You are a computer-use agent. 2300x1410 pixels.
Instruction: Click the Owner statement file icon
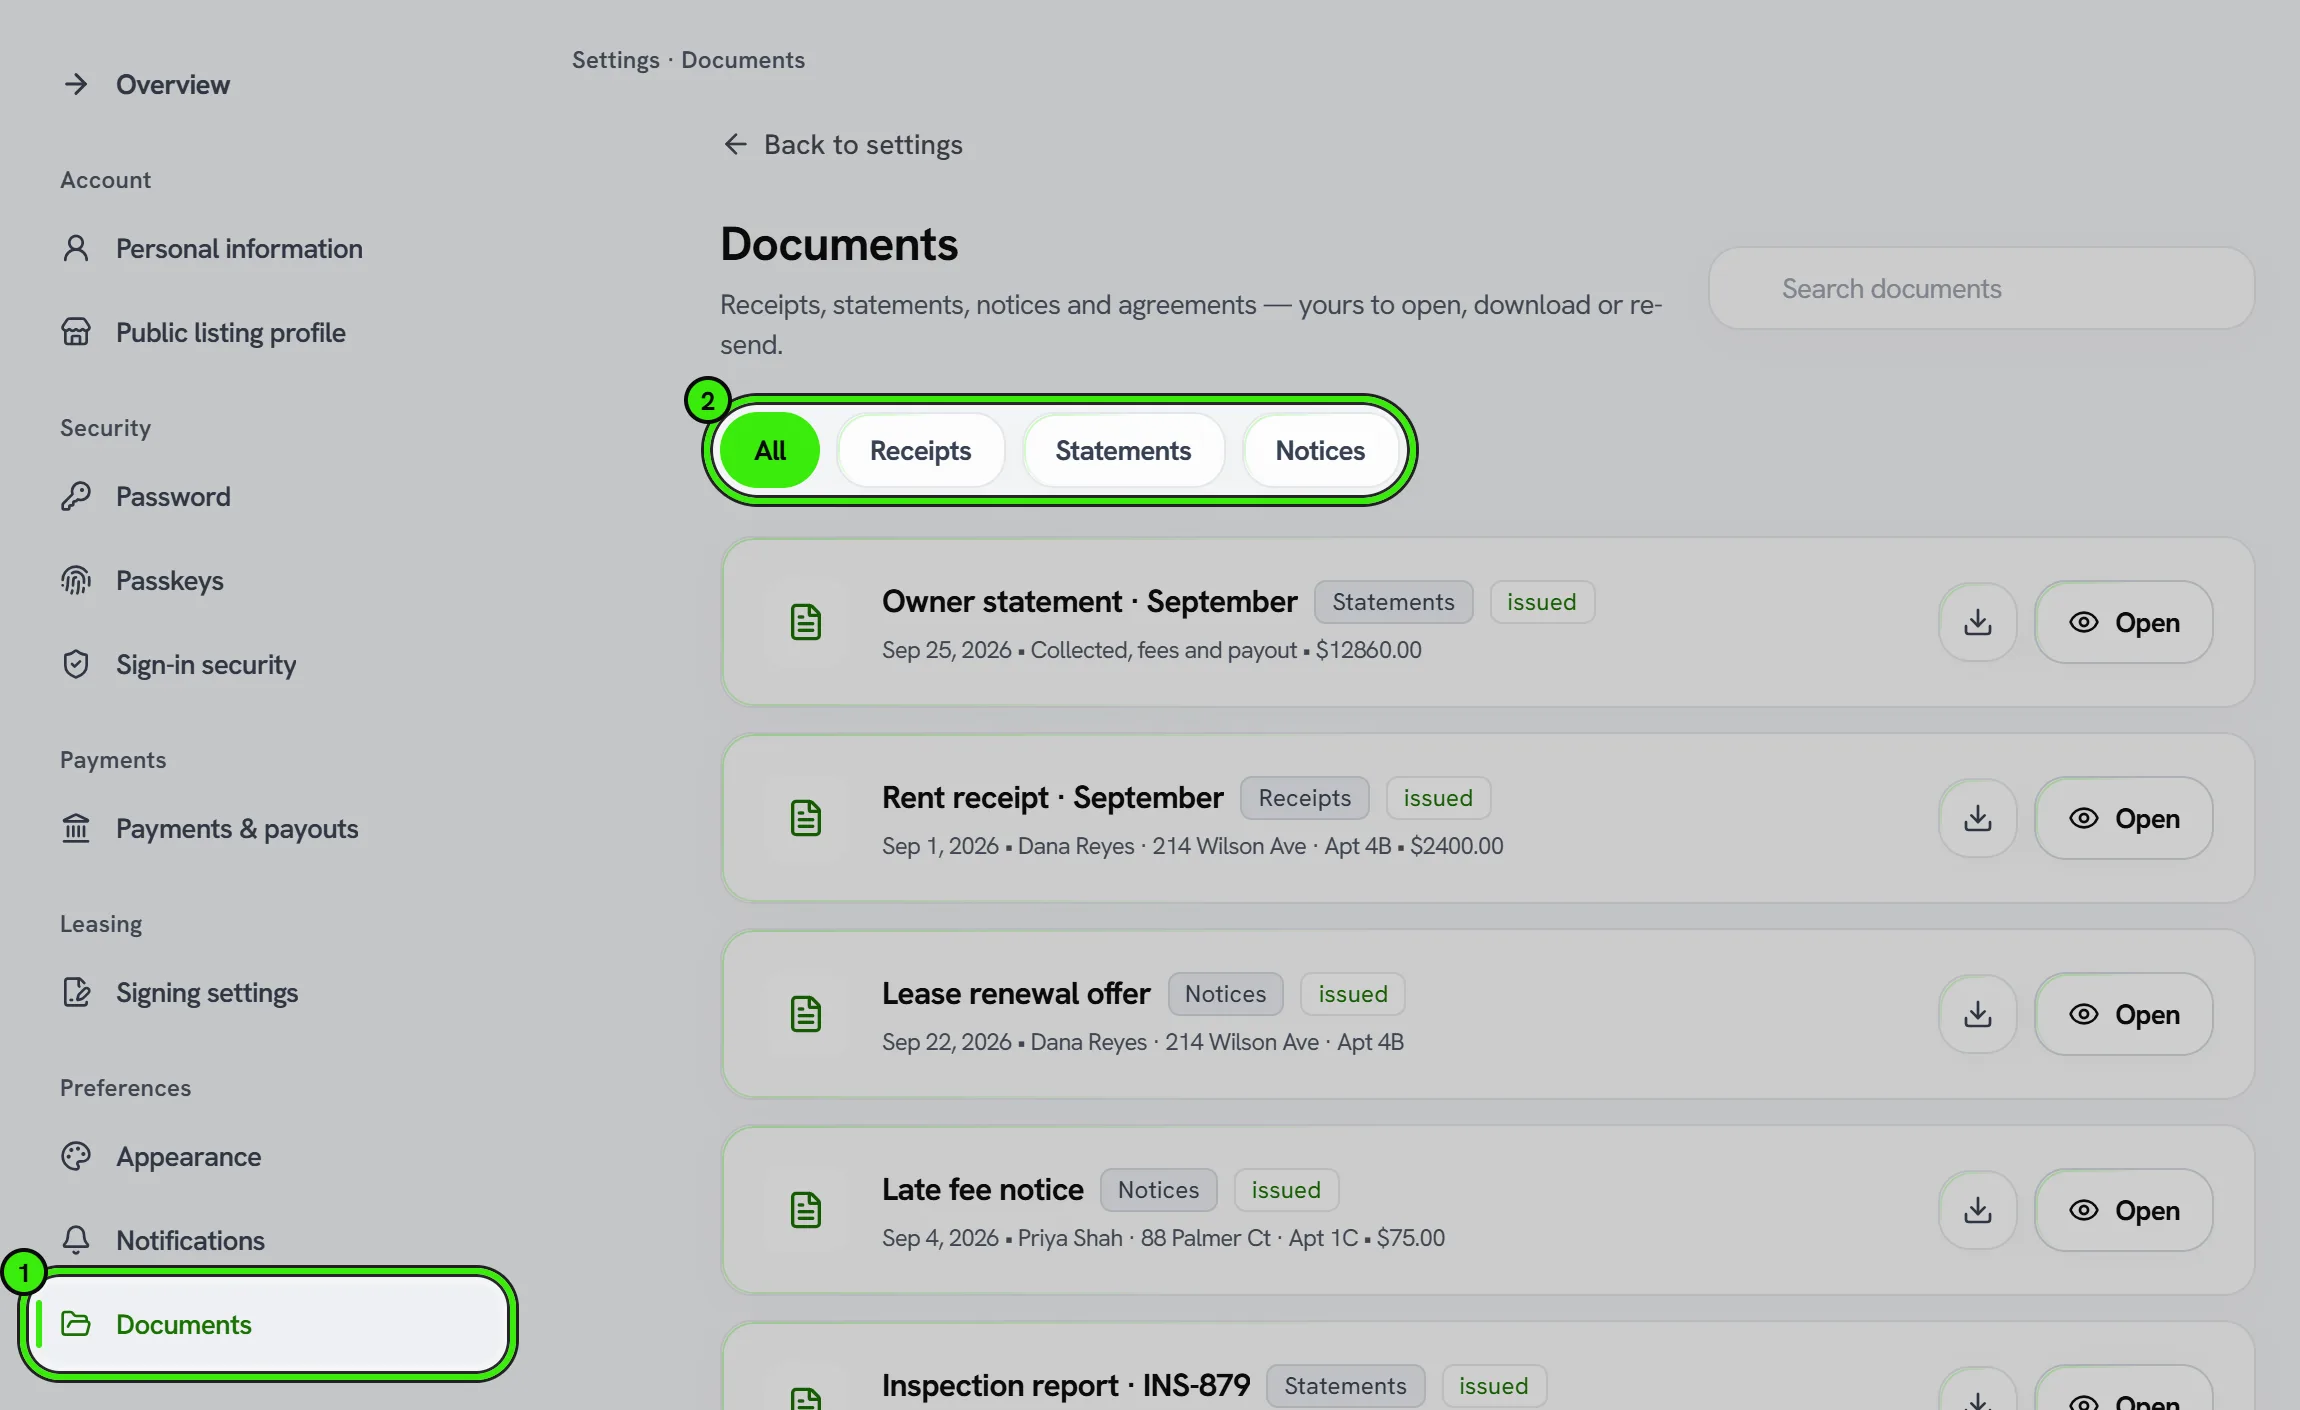[805, 622]
